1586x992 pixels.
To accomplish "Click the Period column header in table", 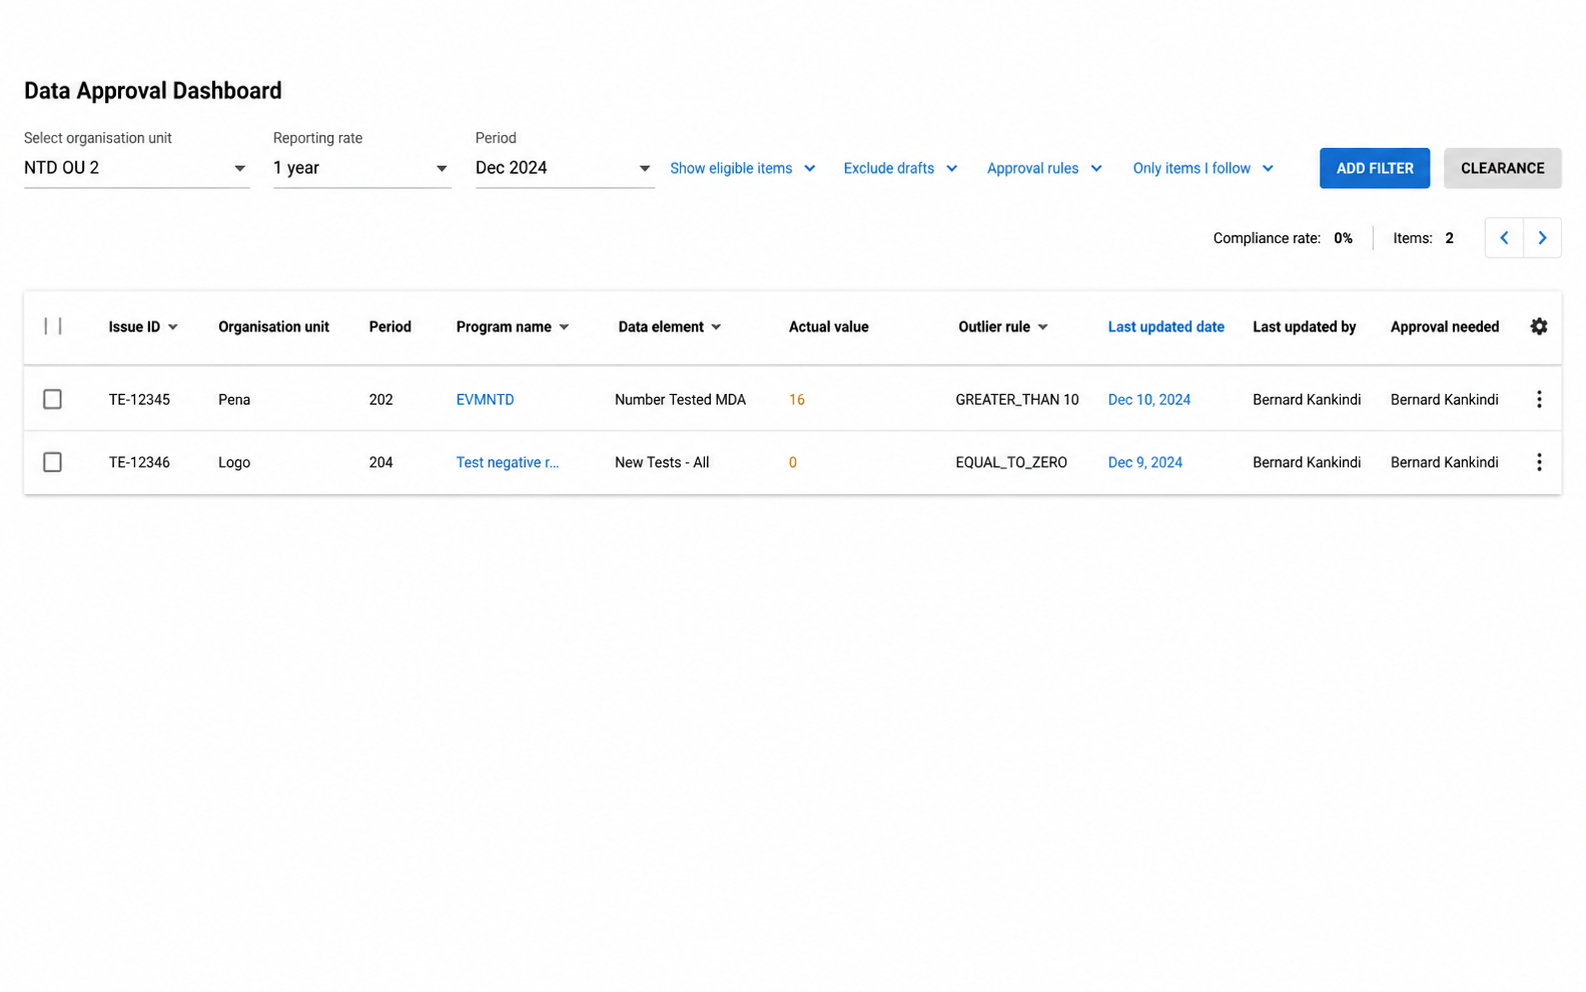I will pyautogui.click(x=390, y=327).
